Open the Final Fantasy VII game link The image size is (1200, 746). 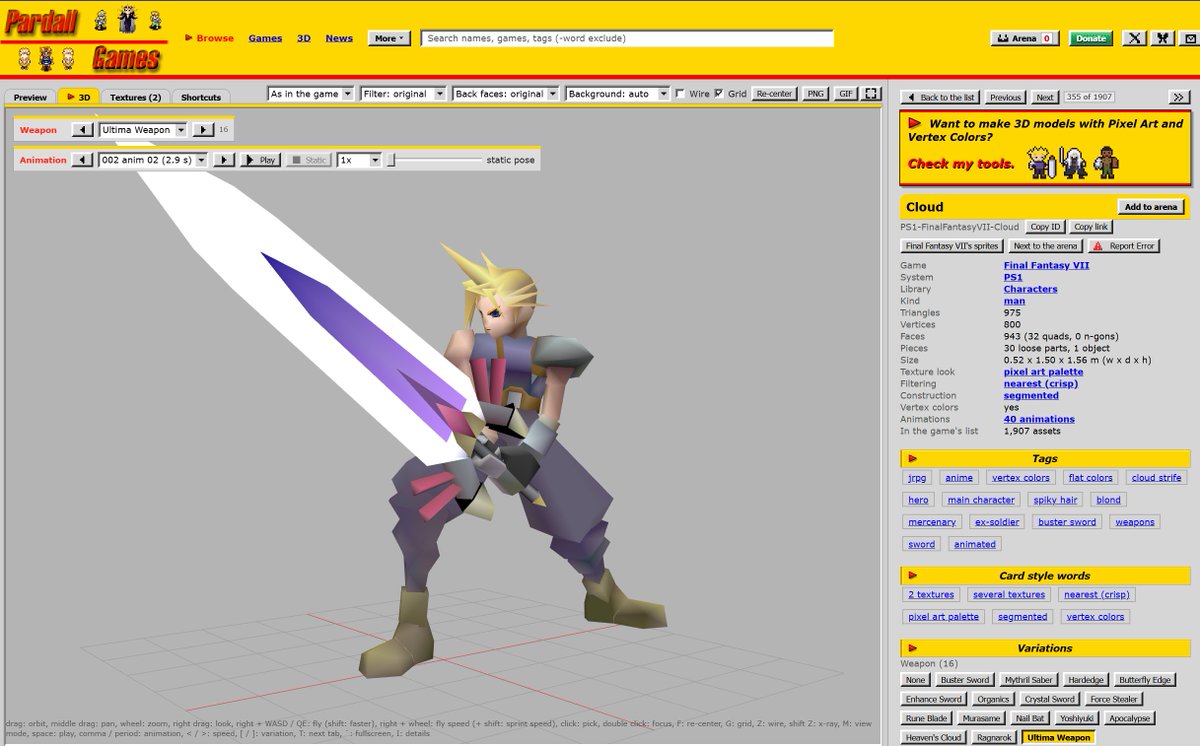[1046, 265]
